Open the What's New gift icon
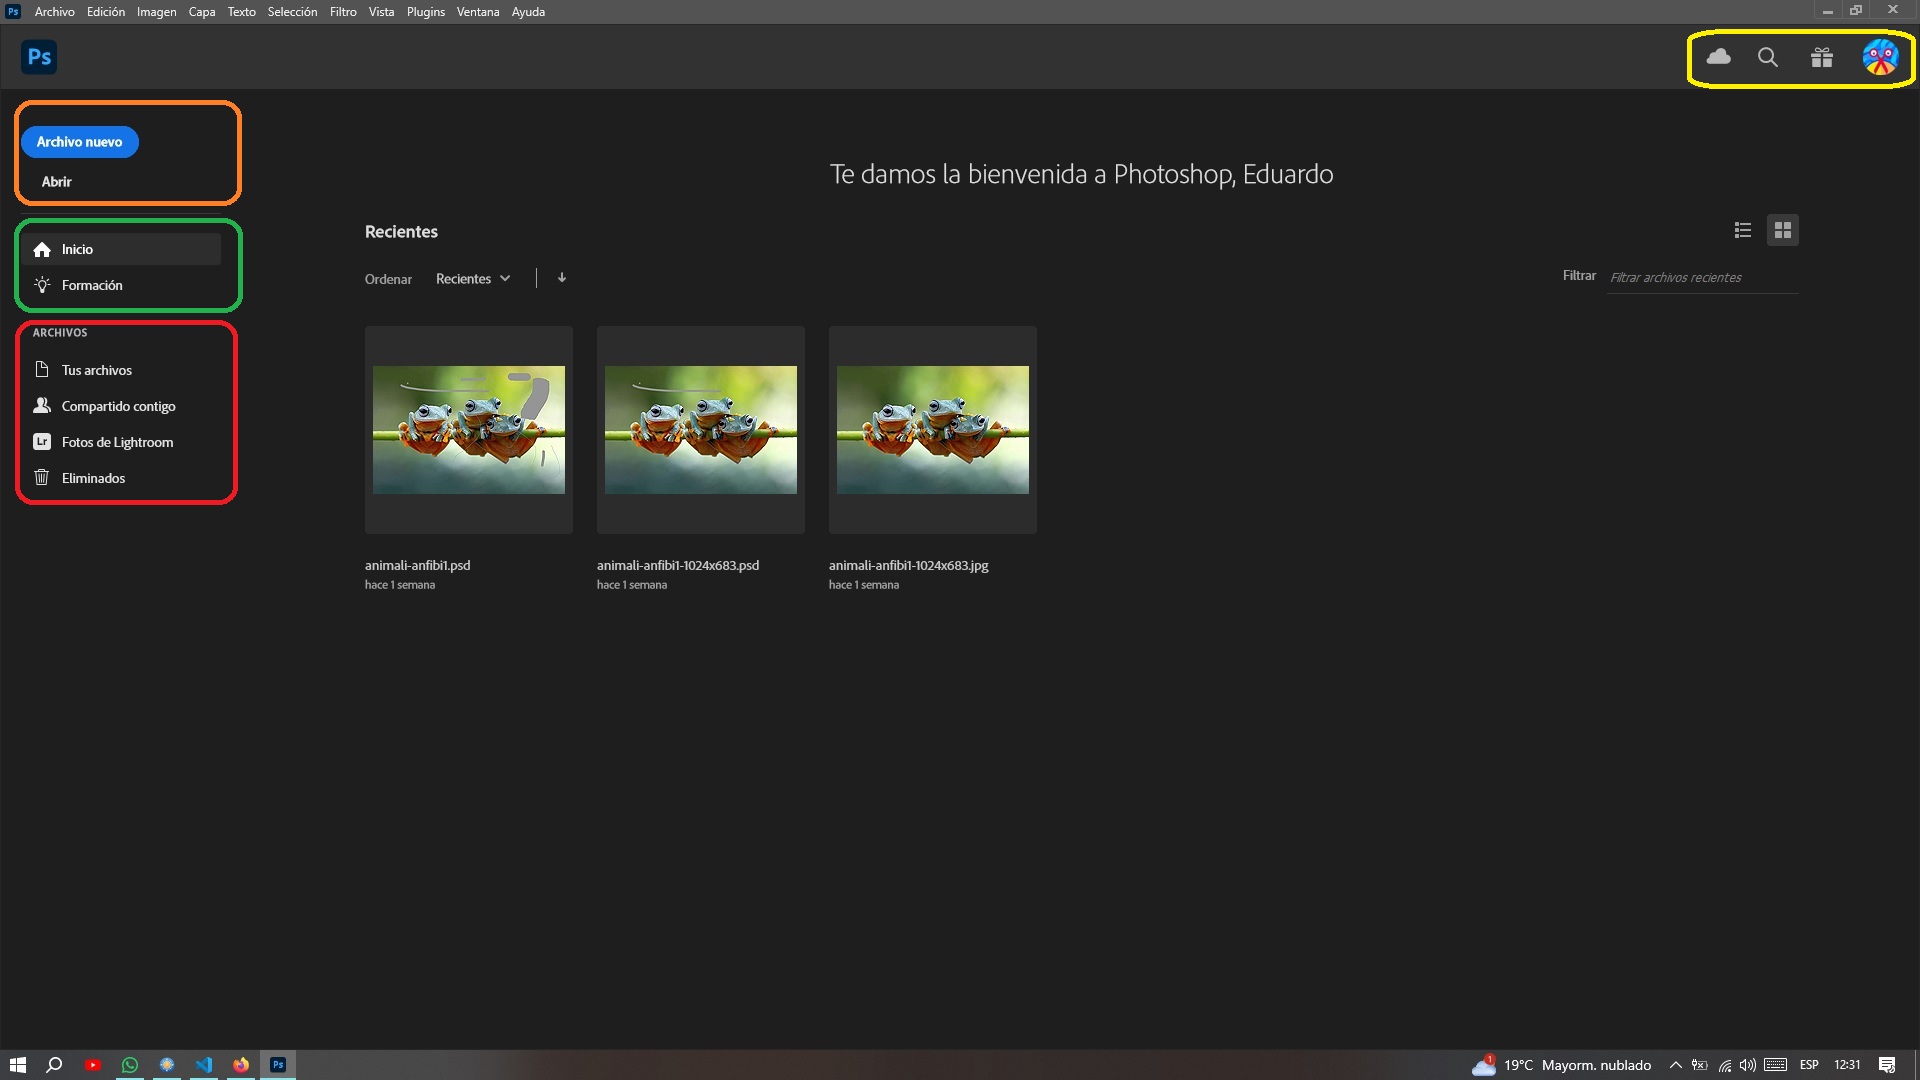The height and width of the screenshot is (1080, 1920). point(1822,57)
